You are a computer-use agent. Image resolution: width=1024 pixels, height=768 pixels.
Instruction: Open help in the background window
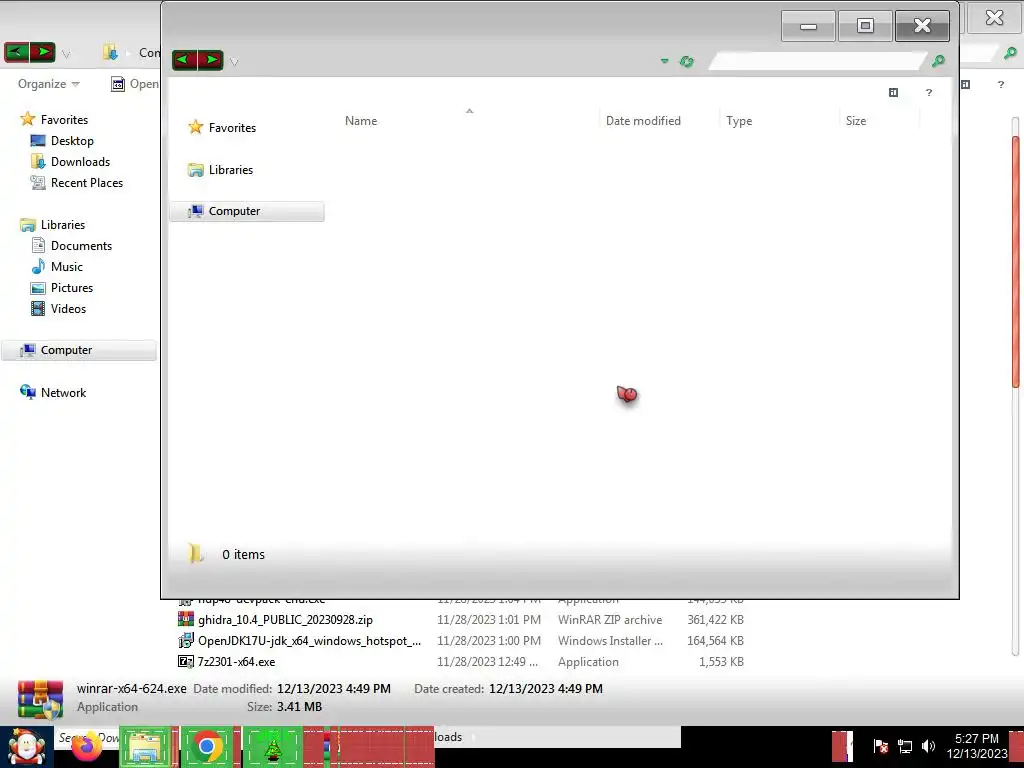point(1000,84)
